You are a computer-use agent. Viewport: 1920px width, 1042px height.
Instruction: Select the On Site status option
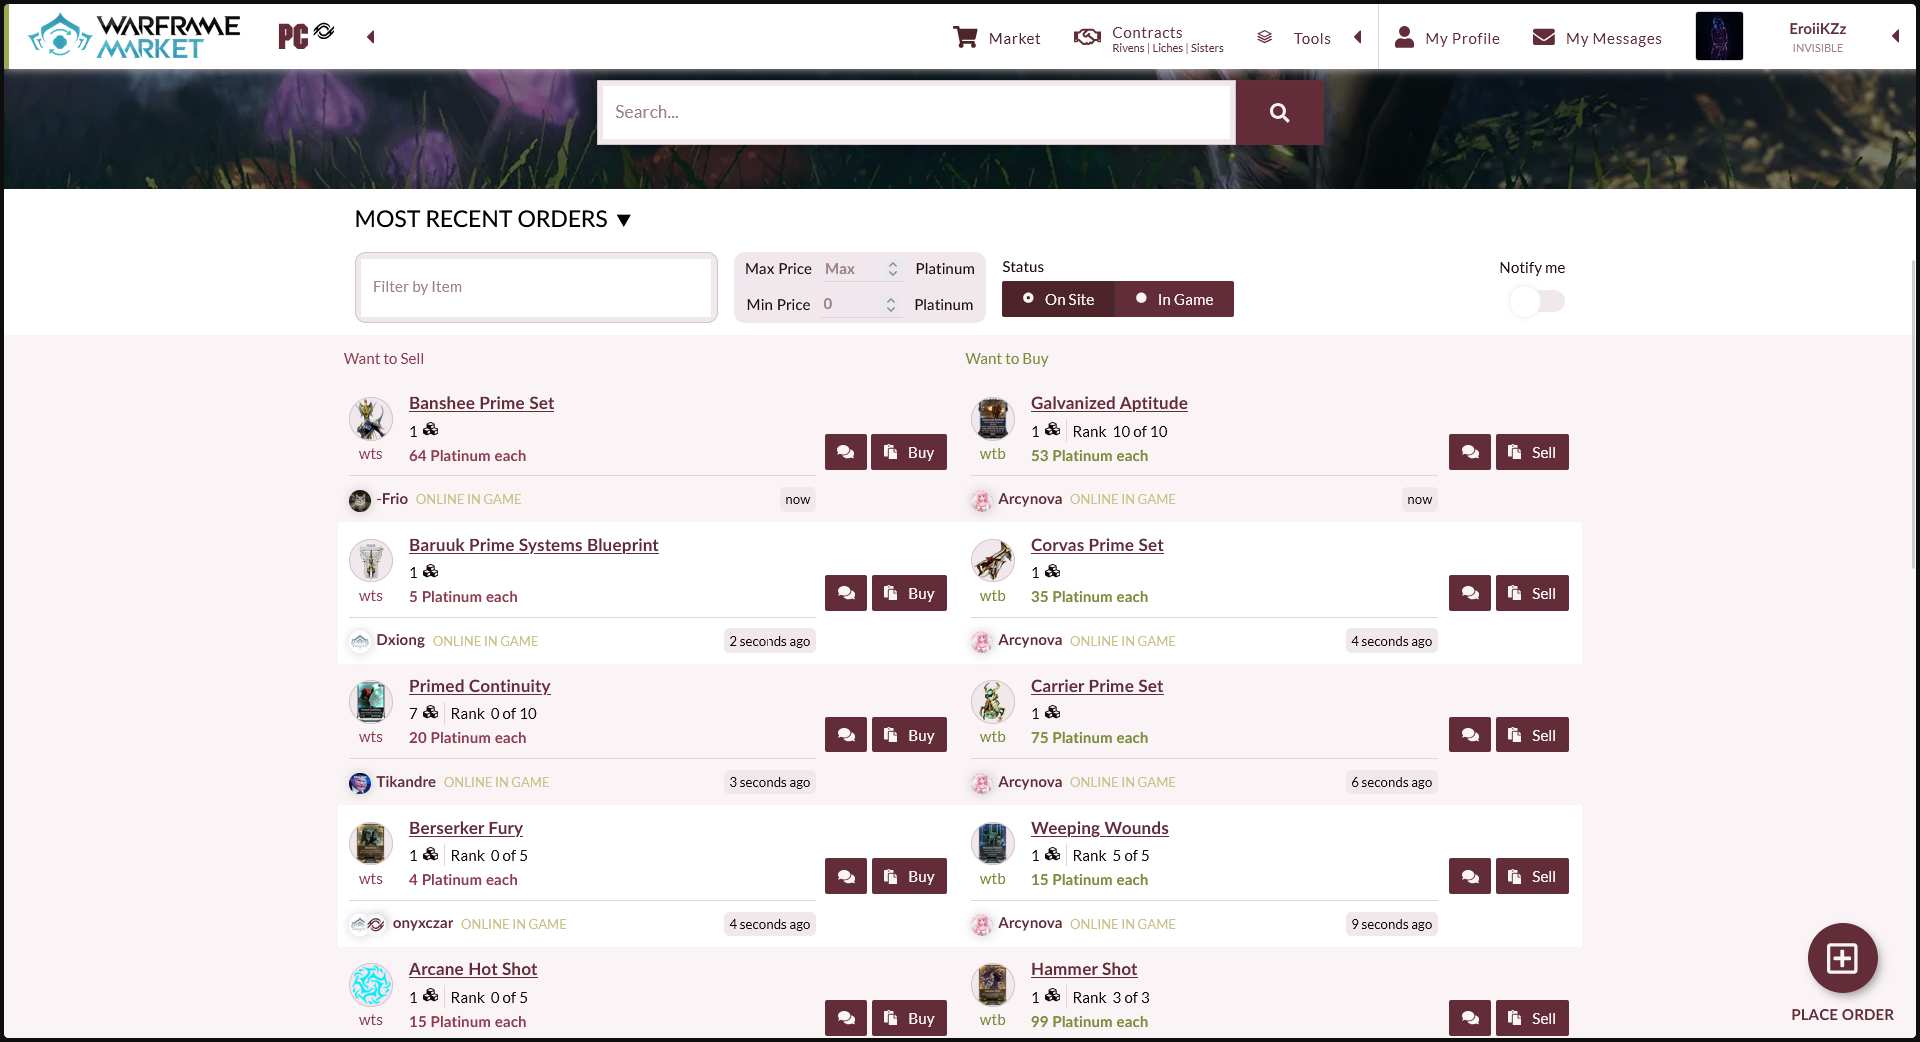[1058, 299]
